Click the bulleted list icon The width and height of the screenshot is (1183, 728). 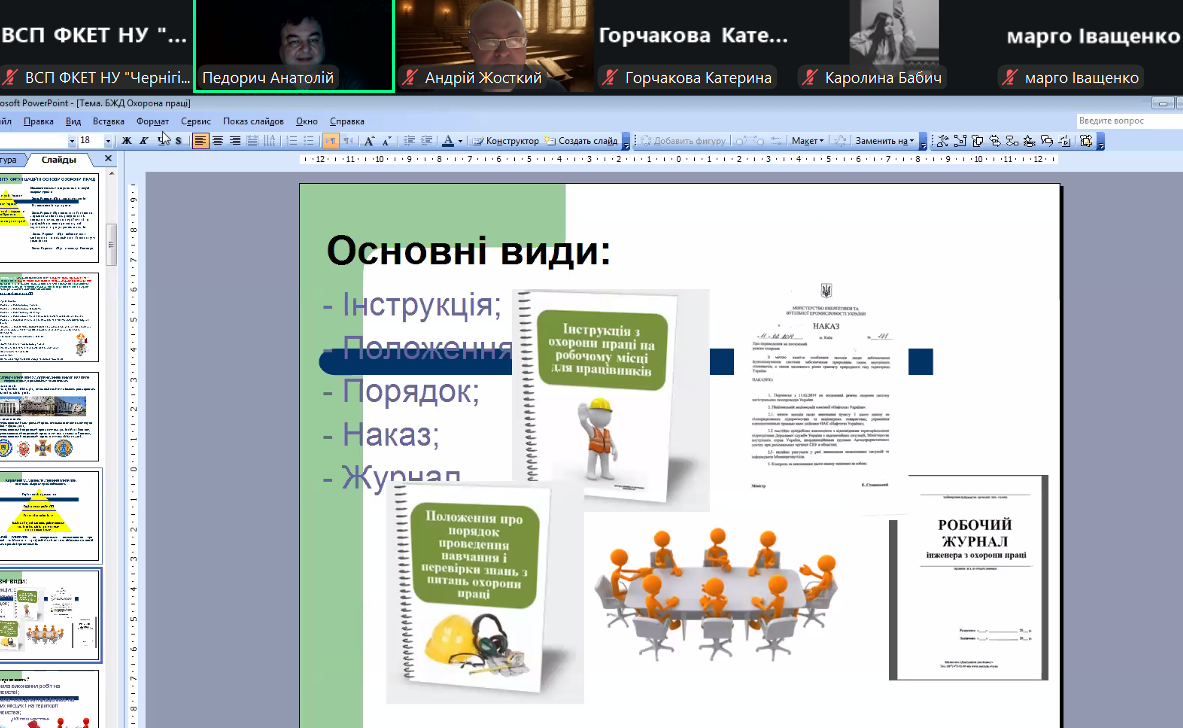(310, 141)
